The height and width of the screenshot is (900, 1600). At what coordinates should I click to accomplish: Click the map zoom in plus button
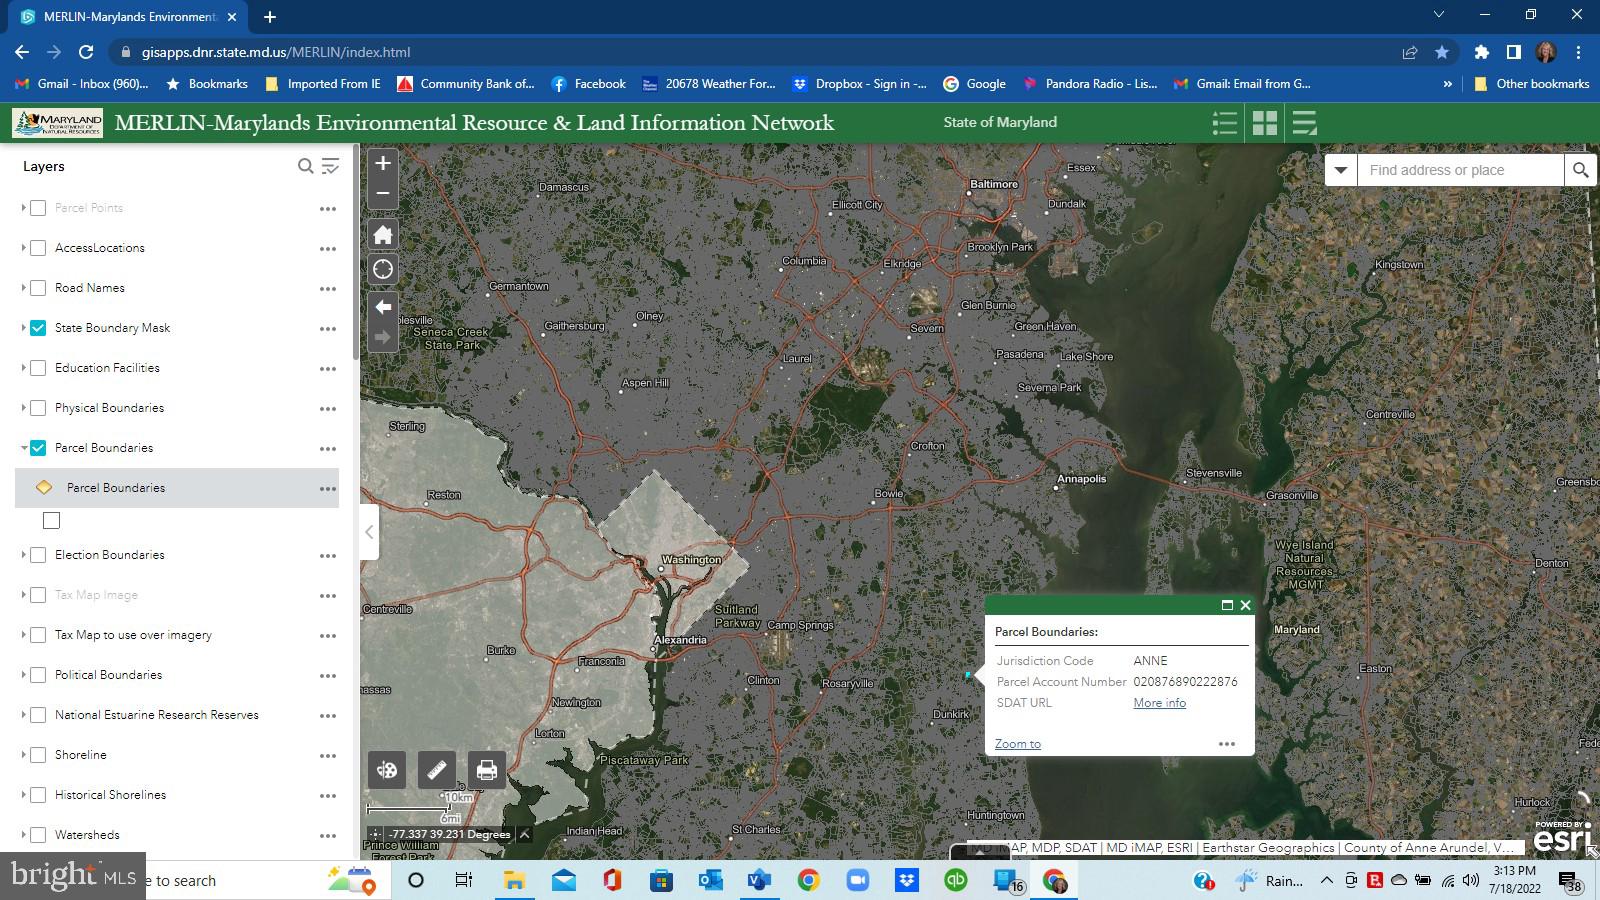pyautogui.click(x=383, y=163)
